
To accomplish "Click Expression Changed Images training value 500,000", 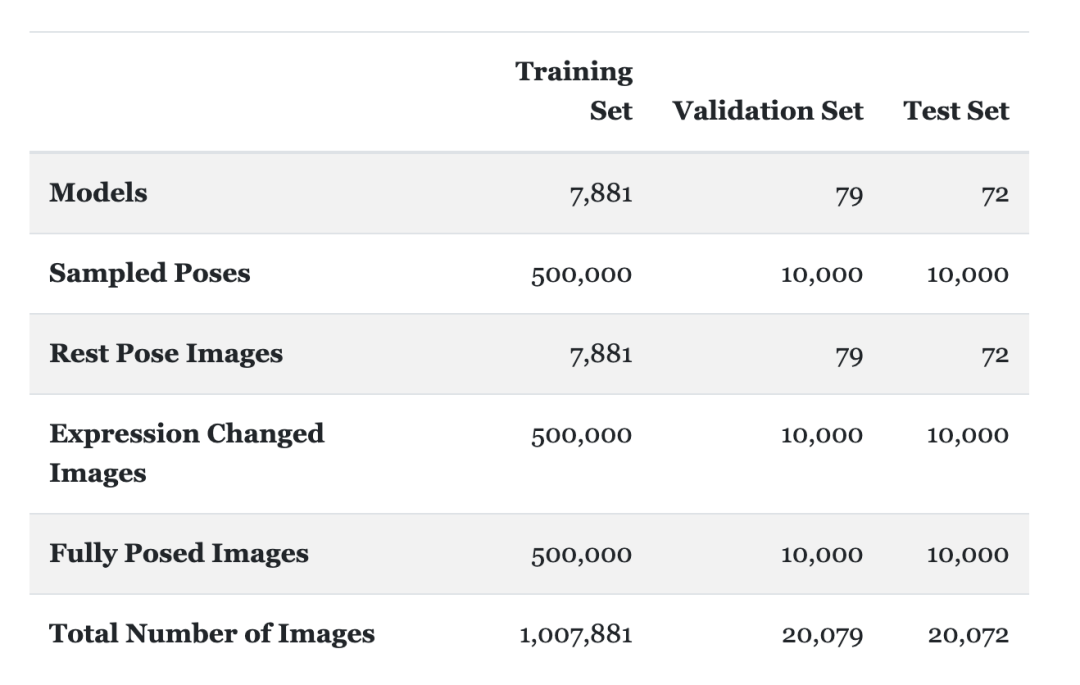I will (581, 436).
